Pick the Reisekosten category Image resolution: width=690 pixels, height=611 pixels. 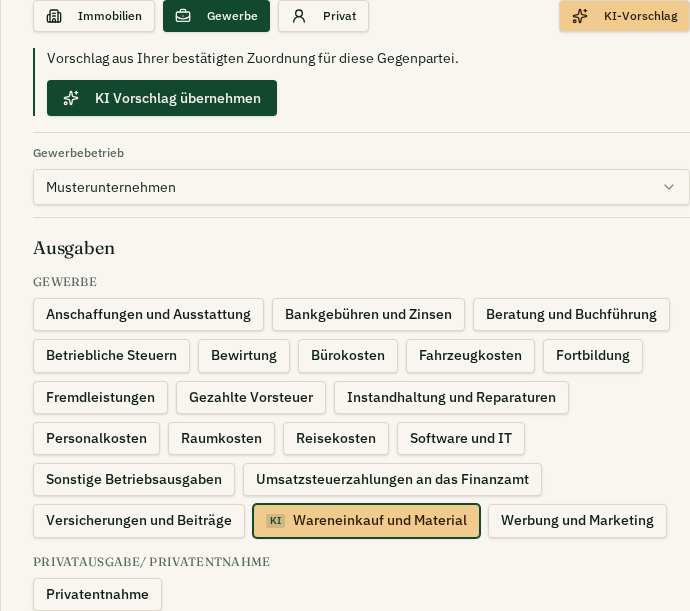coord(336,438)
